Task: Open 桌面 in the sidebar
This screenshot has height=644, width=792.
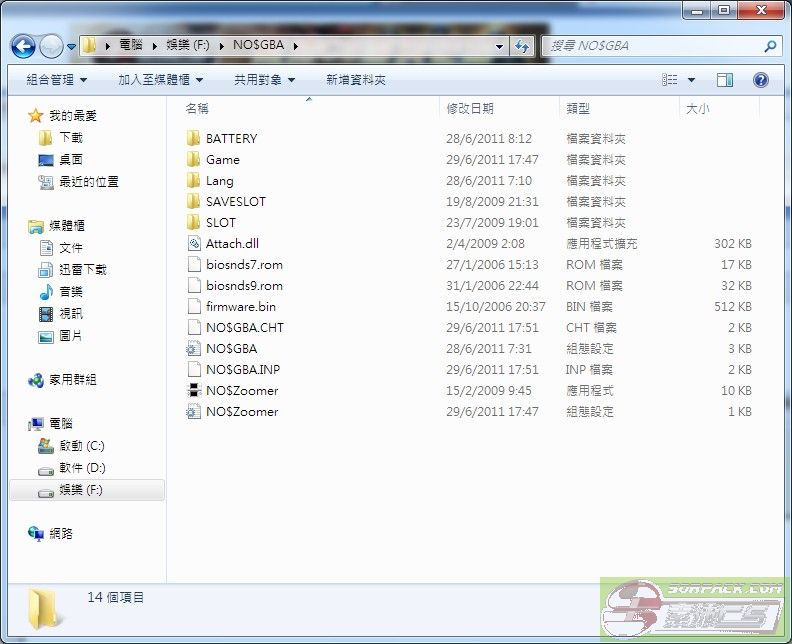Action: pyautogui.click(x=71, y=160)
